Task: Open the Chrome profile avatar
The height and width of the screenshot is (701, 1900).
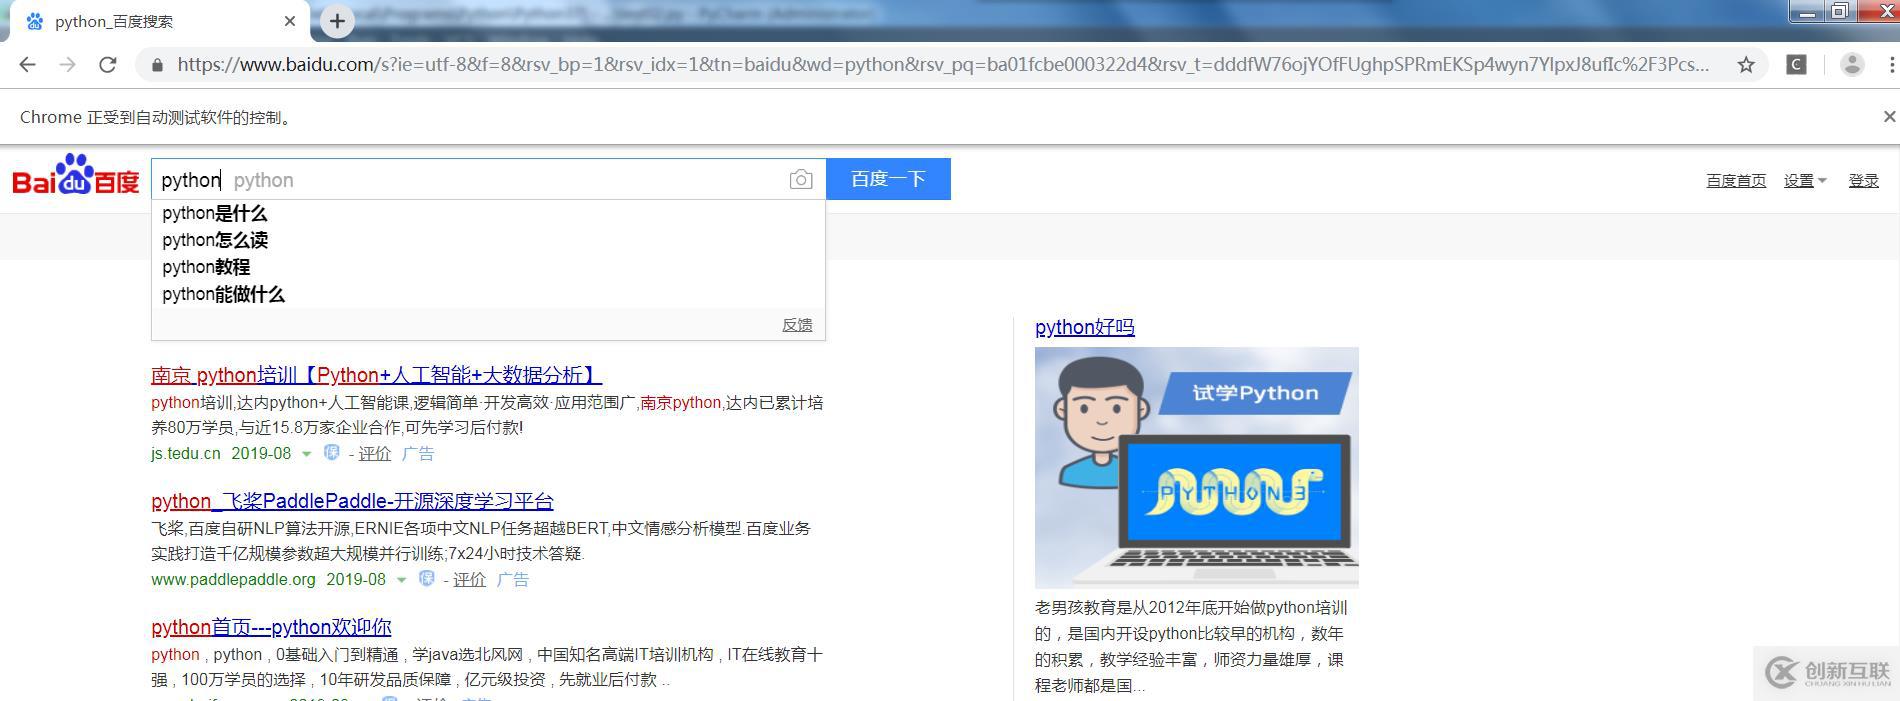Action: click(x=1852, y=65)
